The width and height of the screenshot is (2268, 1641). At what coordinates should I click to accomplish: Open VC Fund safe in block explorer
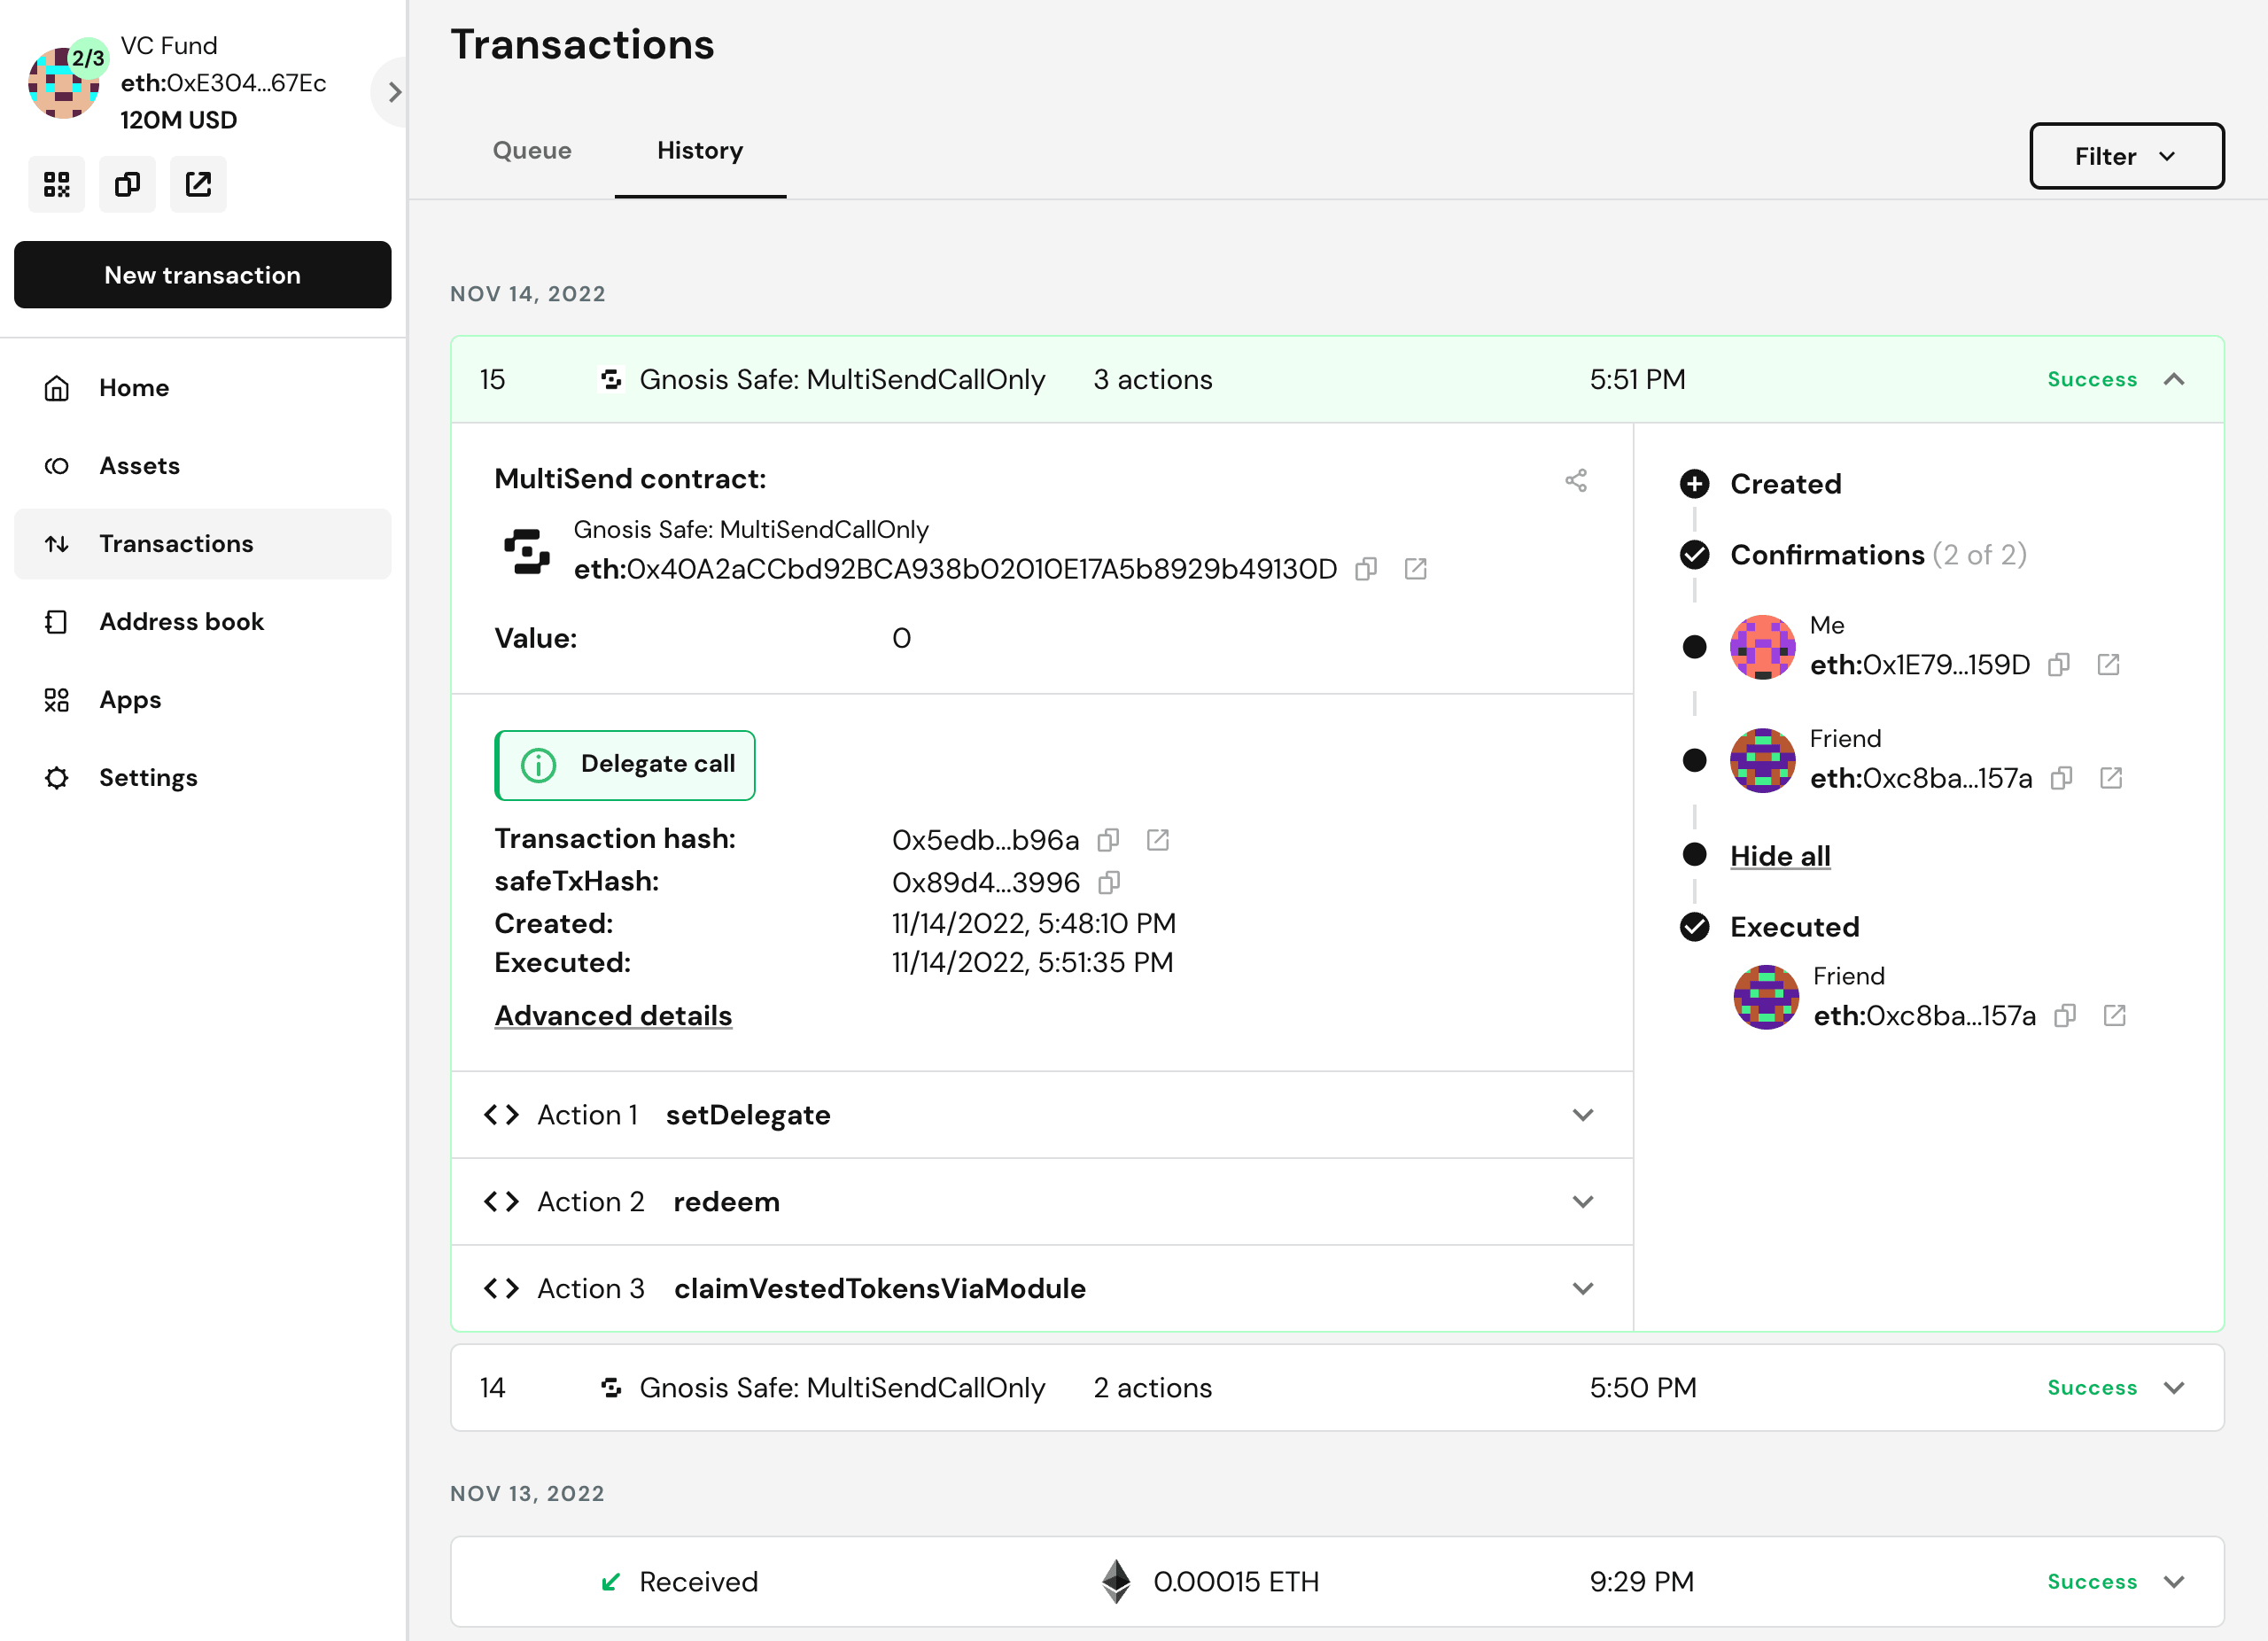click(198, 184)
